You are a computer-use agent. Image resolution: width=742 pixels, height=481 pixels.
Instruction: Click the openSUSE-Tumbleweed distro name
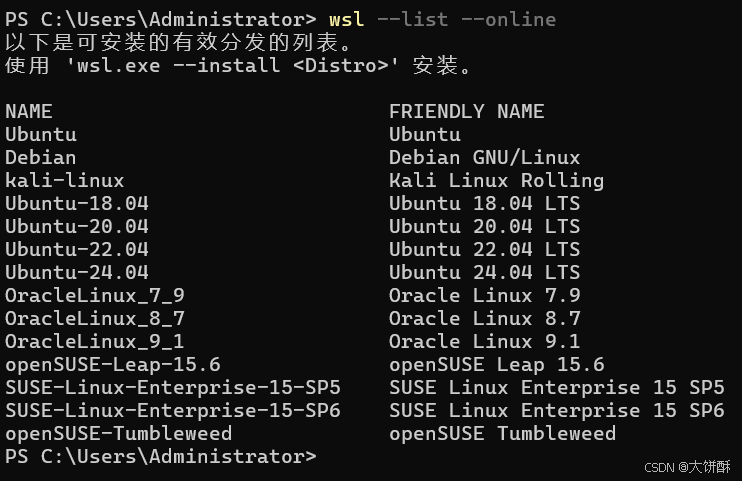(x=119, y=434)
